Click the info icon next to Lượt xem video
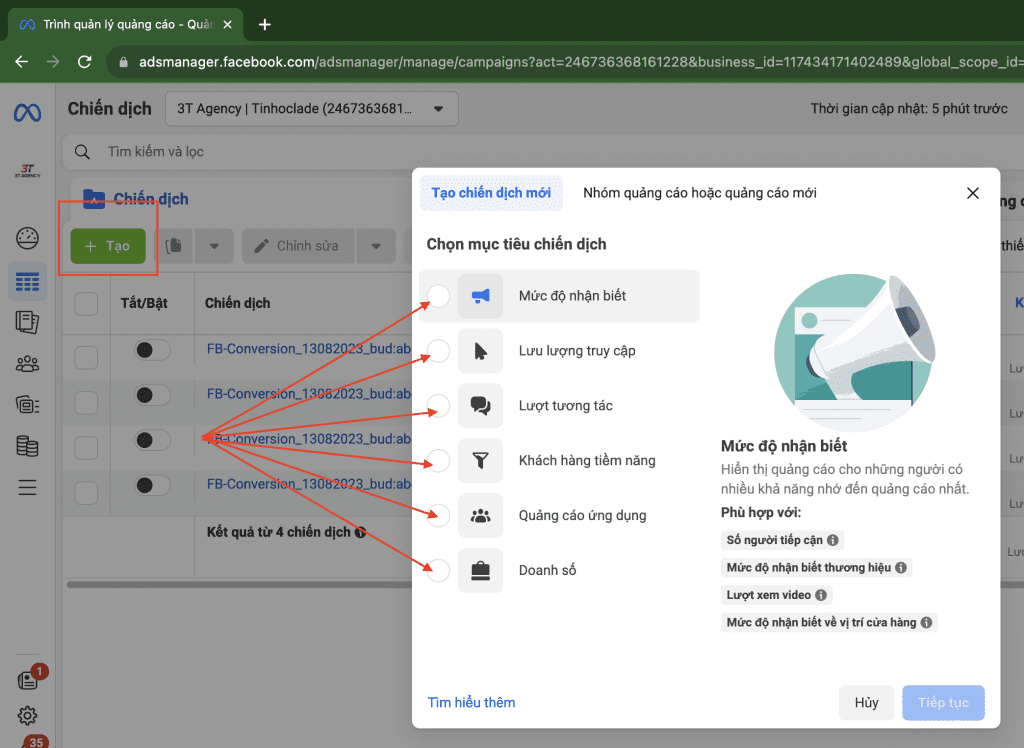This screenshot has width=1024, height=748. (821, 595)
